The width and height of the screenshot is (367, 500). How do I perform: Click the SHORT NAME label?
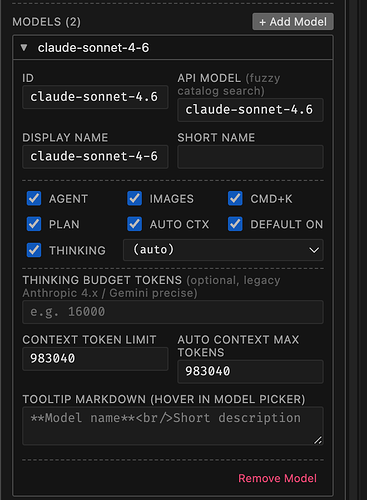point(216,137)
